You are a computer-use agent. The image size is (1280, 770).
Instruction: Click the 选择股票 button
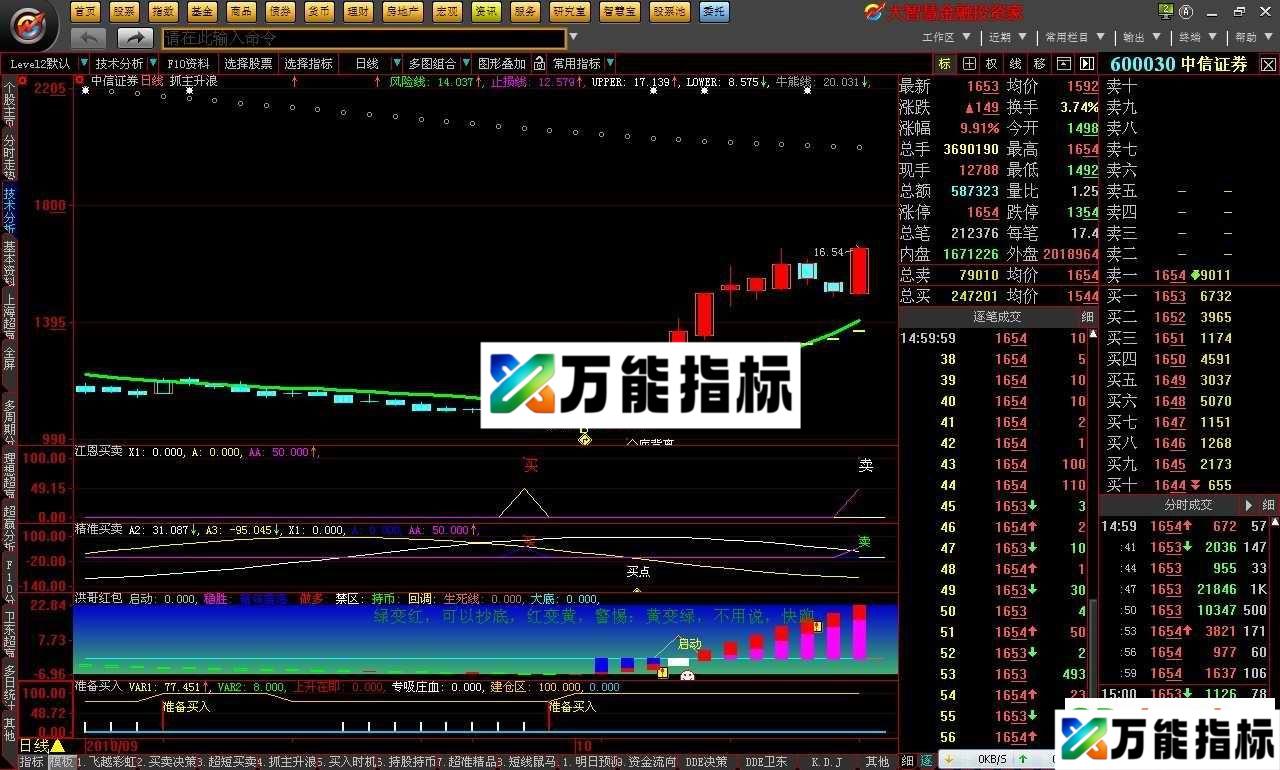[x=251, y=63]
